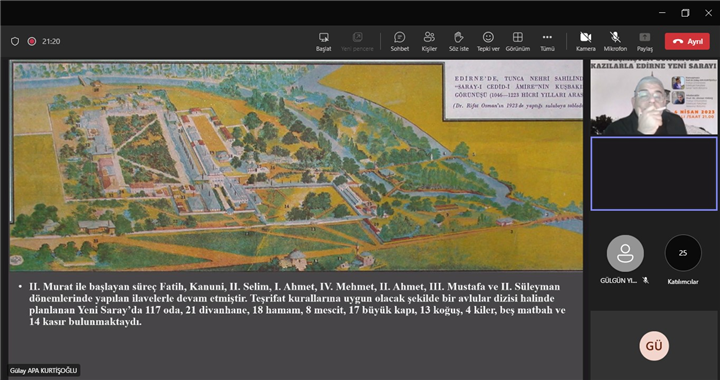Open Tümü more options menu
This screenshot has height=380, width=720.
[547, 41]
